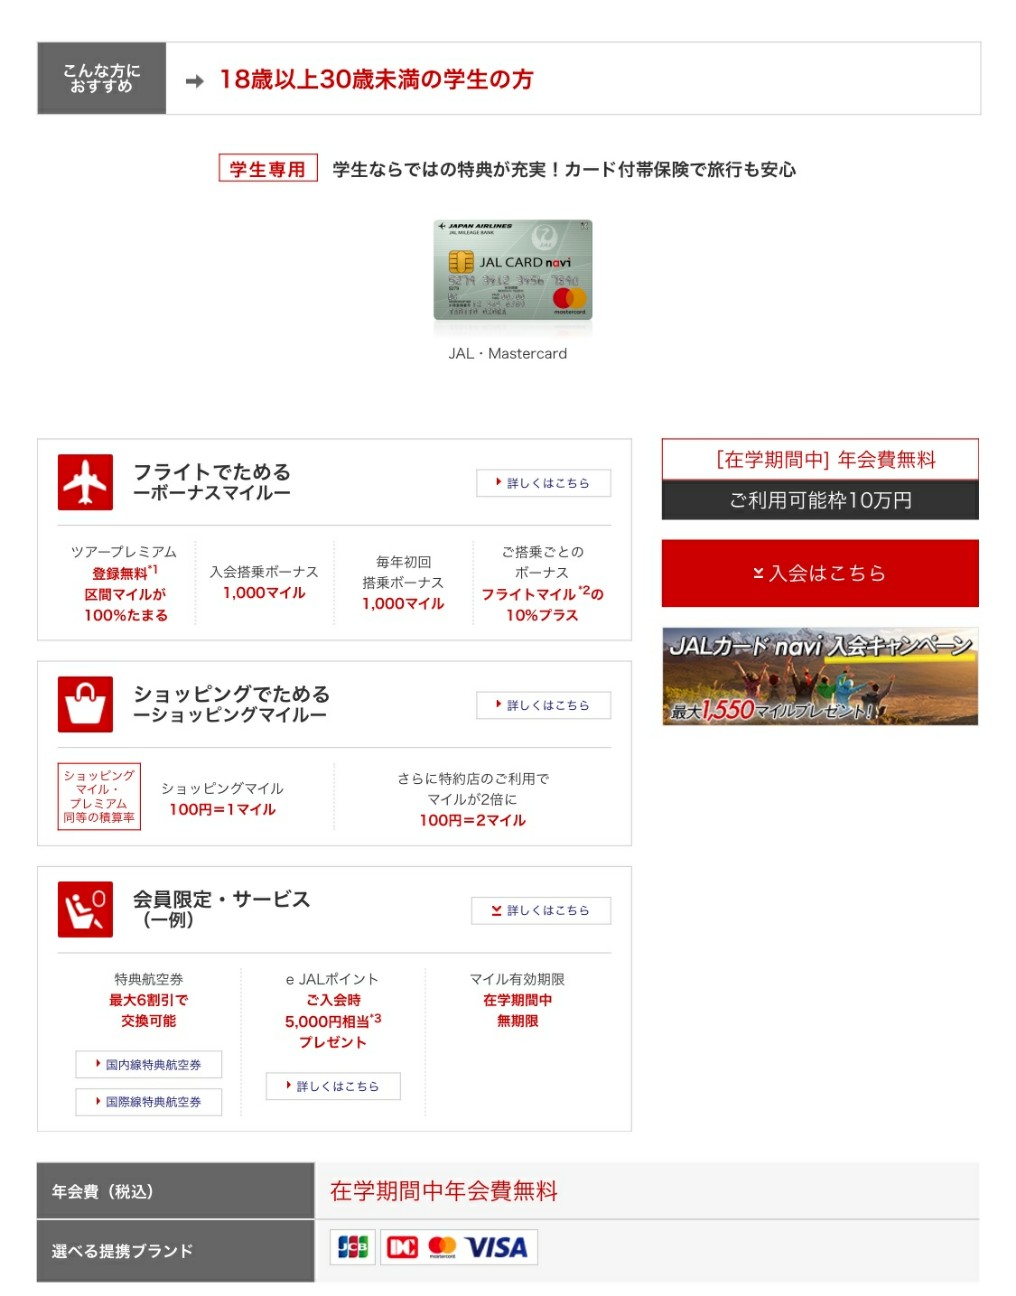This screenshot has width=1016, height=1296.
Task: Click the arrow icon beside 18歳以上30歳未満
Action: pyautogui.click(x=195, y=81)
